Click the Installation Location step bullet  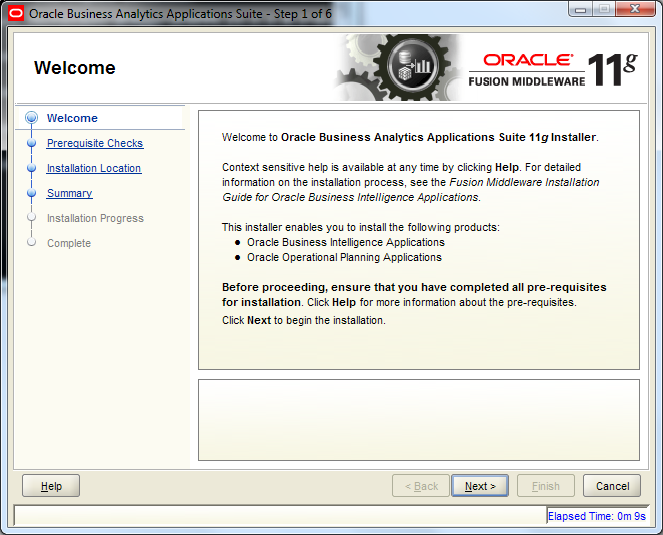tap(31, 168)
